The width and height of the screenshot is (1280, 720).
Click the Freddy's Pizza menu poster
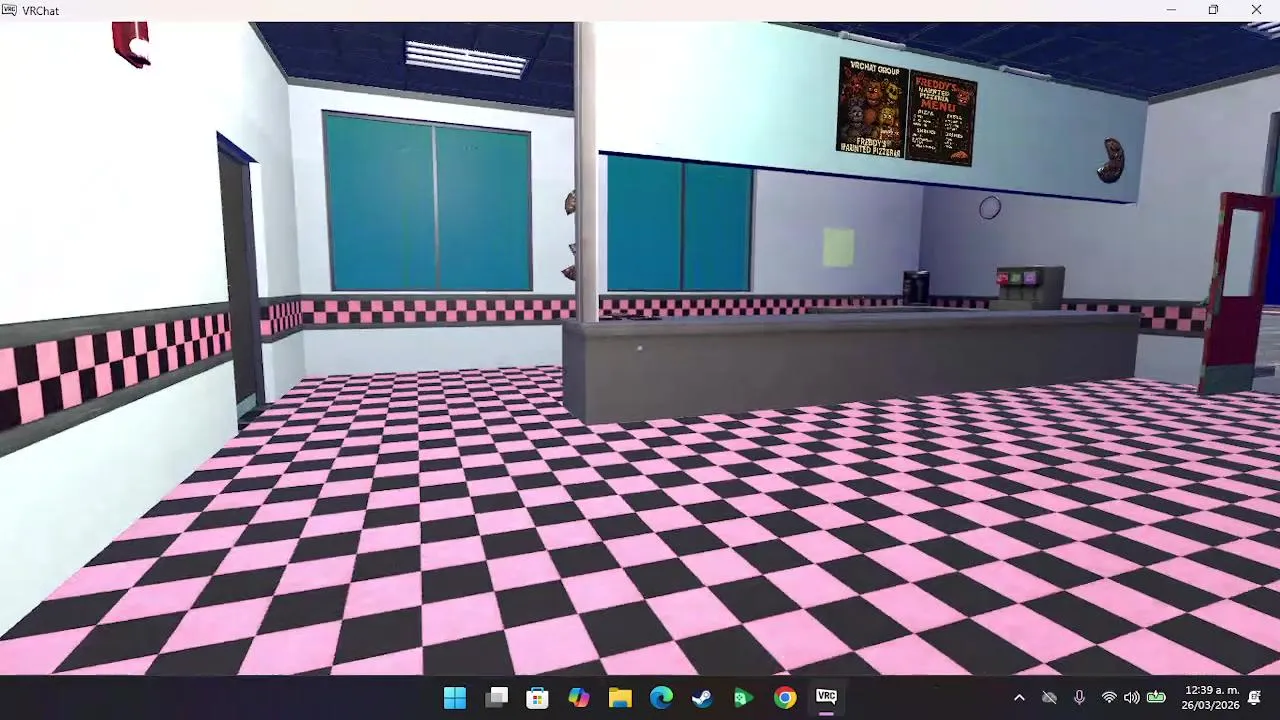coord(942,118)
